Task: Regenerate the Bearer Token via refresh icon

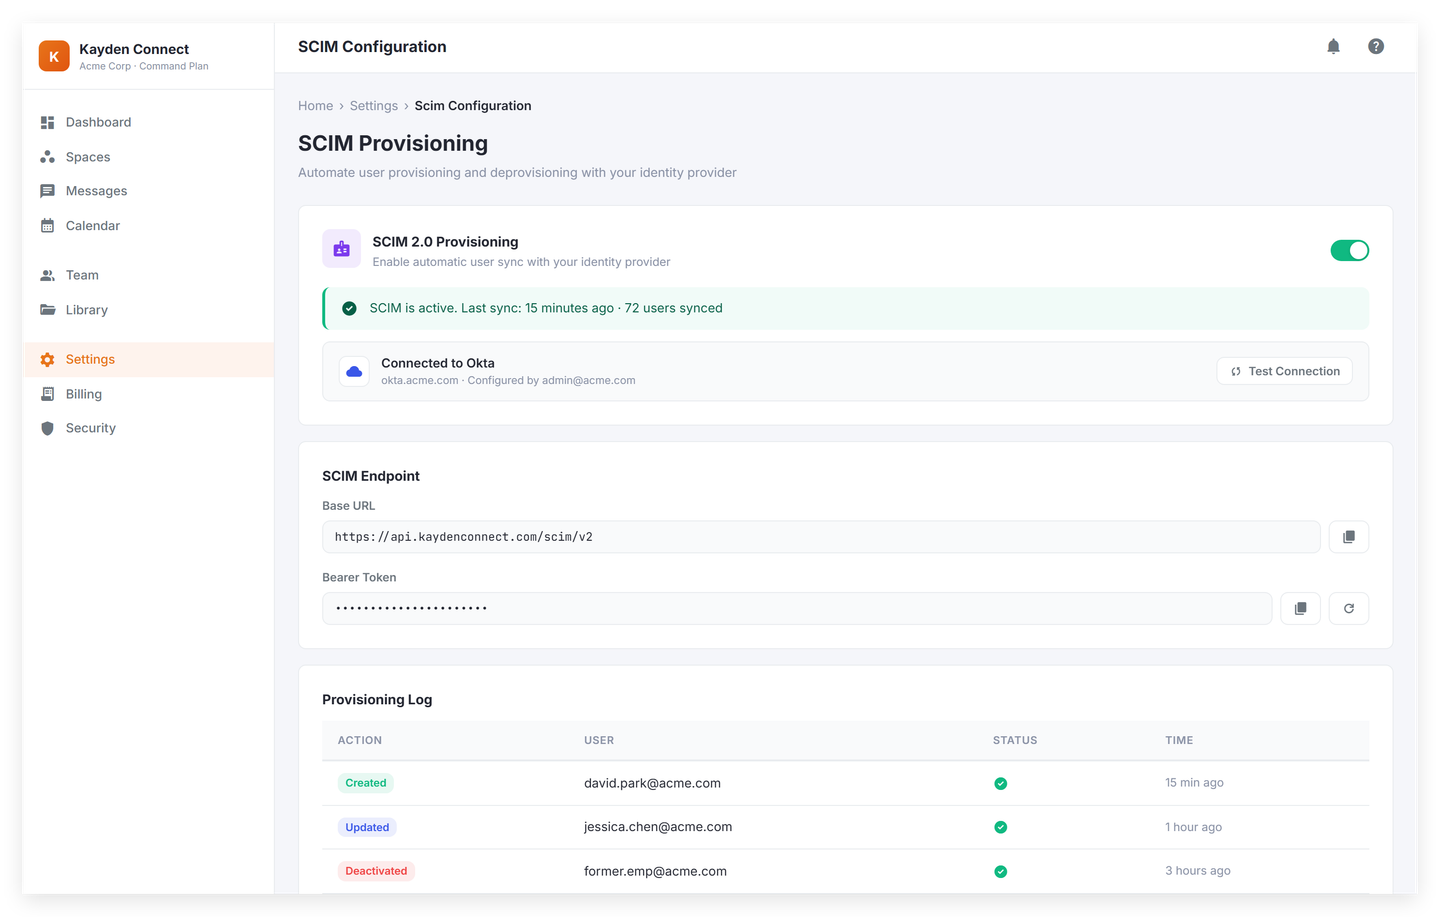Action: coord(1348,608)
